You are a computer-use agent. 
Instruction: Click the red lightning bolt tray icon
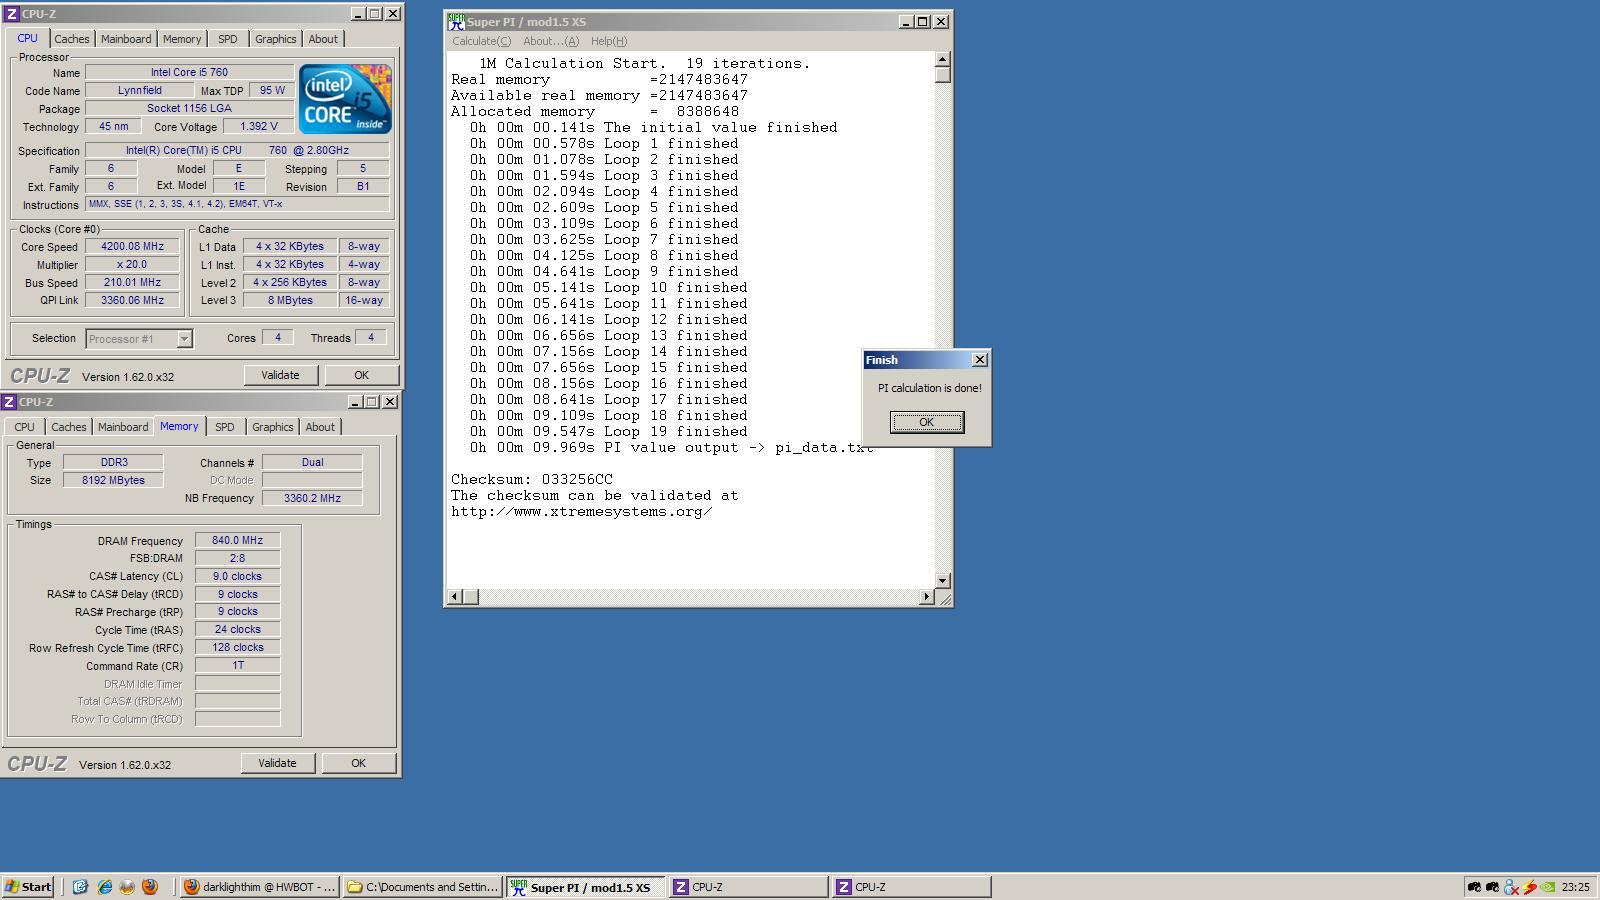[1529, 887]
